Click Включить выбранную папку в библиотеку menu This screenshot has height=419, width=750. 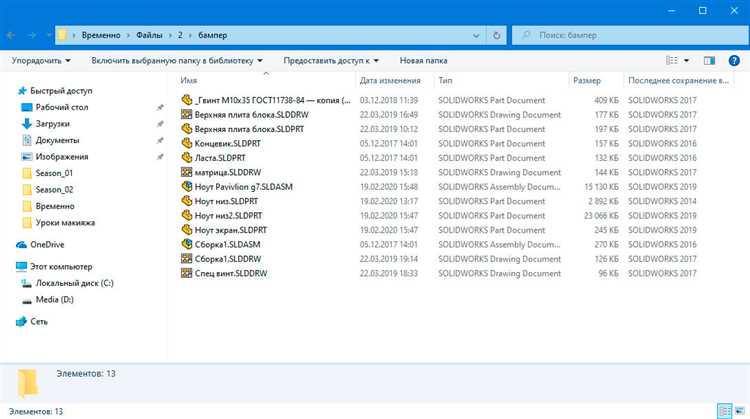(x=177, y=61)
